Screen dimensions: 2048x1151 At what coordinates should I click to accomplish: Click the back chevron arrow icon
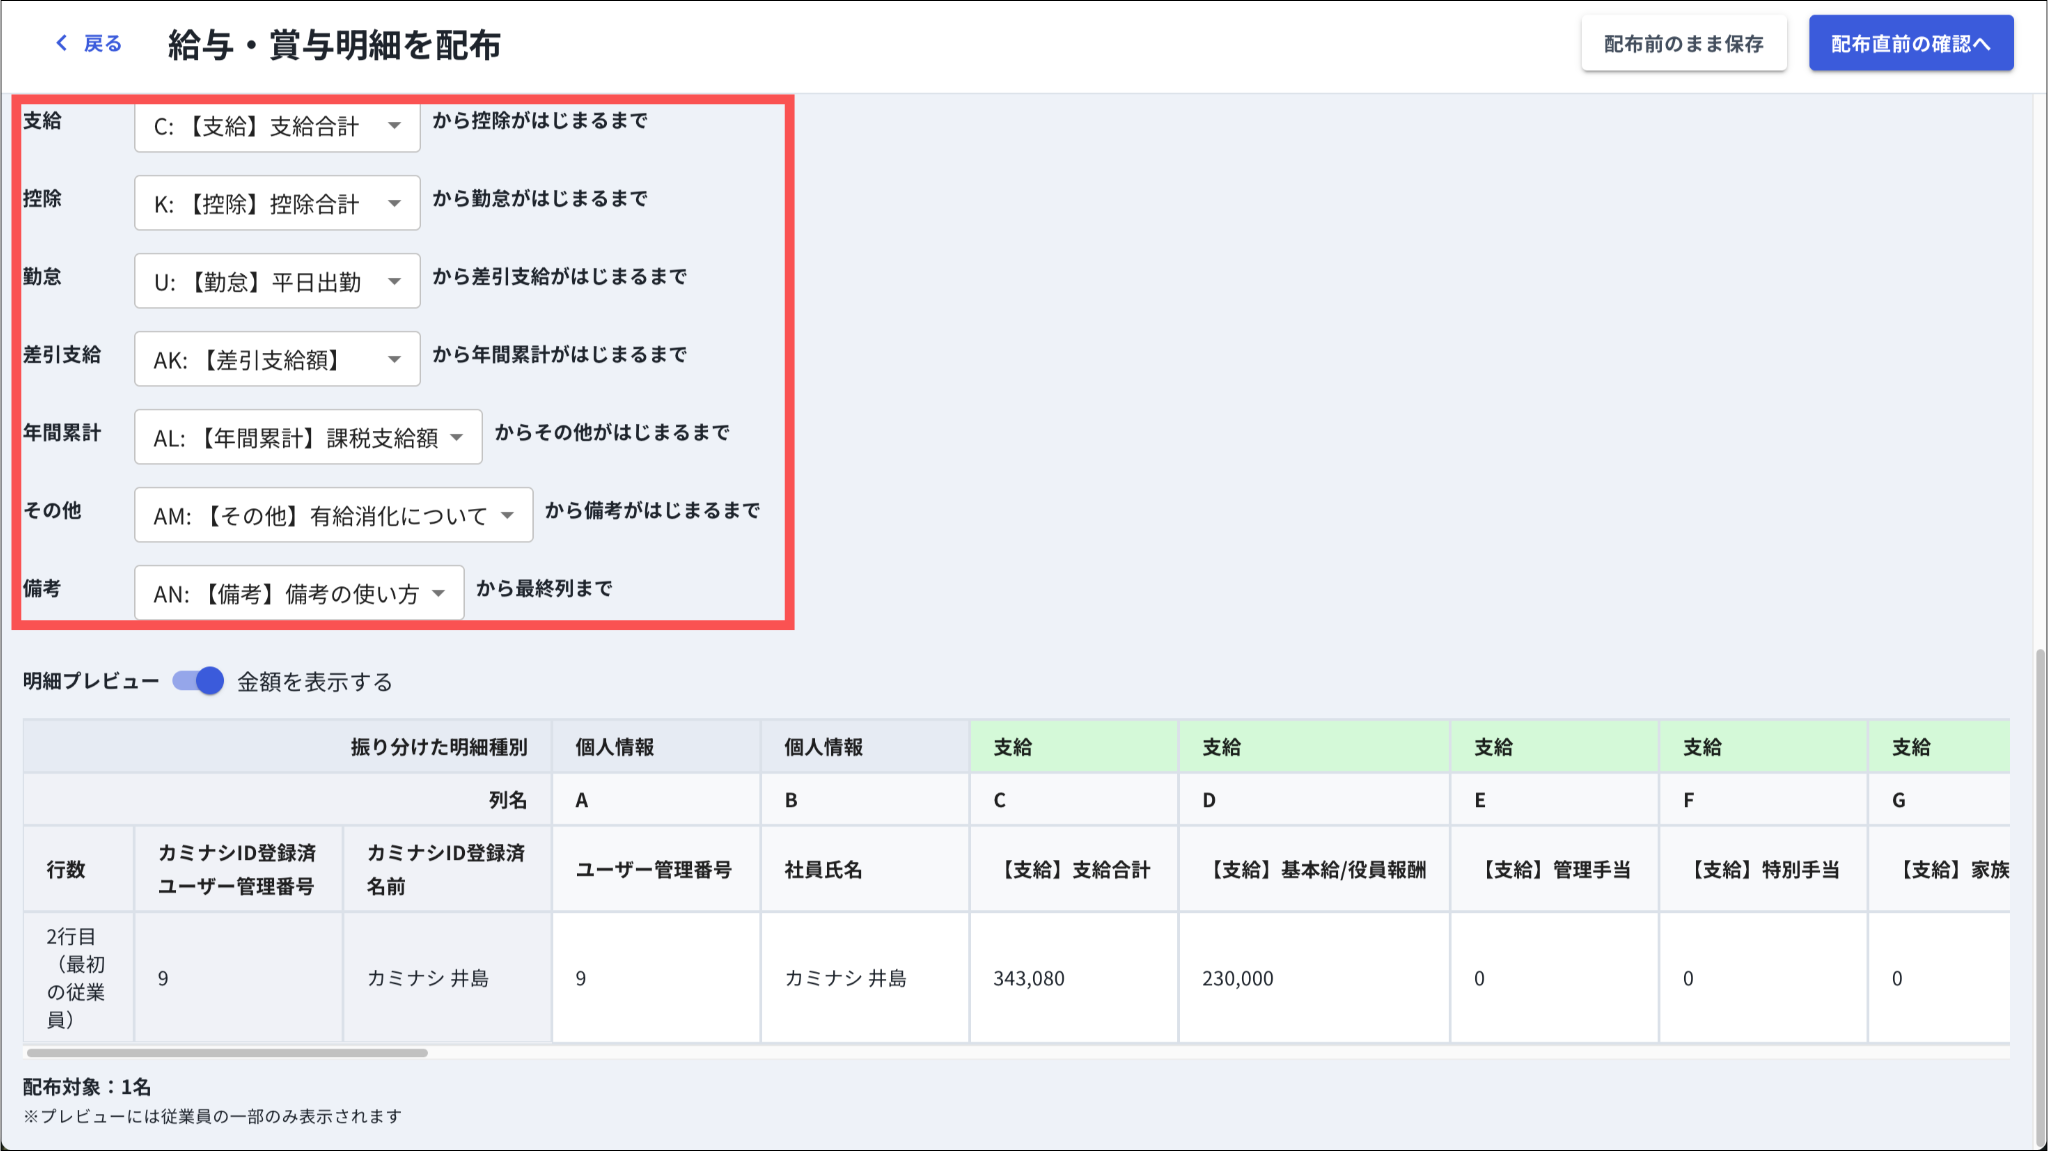pyautogui.click(x=62, y=43)
